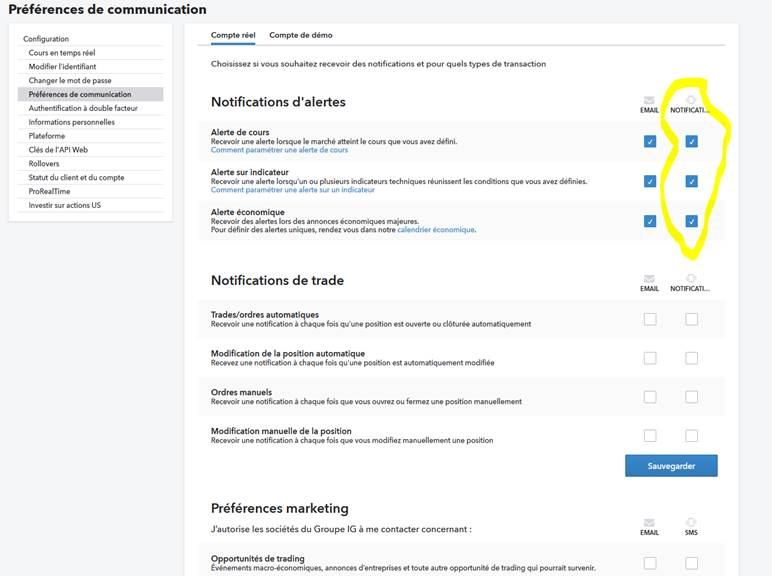This screenshot has height=576, width=772.
Task: Switch to the Compte de démo tab
Action: [x=300, y=35]
